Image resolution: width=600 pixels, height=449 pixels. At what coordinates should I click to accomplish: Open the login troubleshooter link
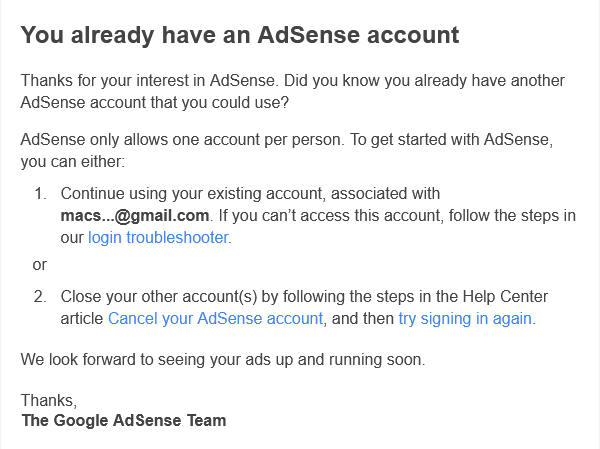click(x=159, y=238)
